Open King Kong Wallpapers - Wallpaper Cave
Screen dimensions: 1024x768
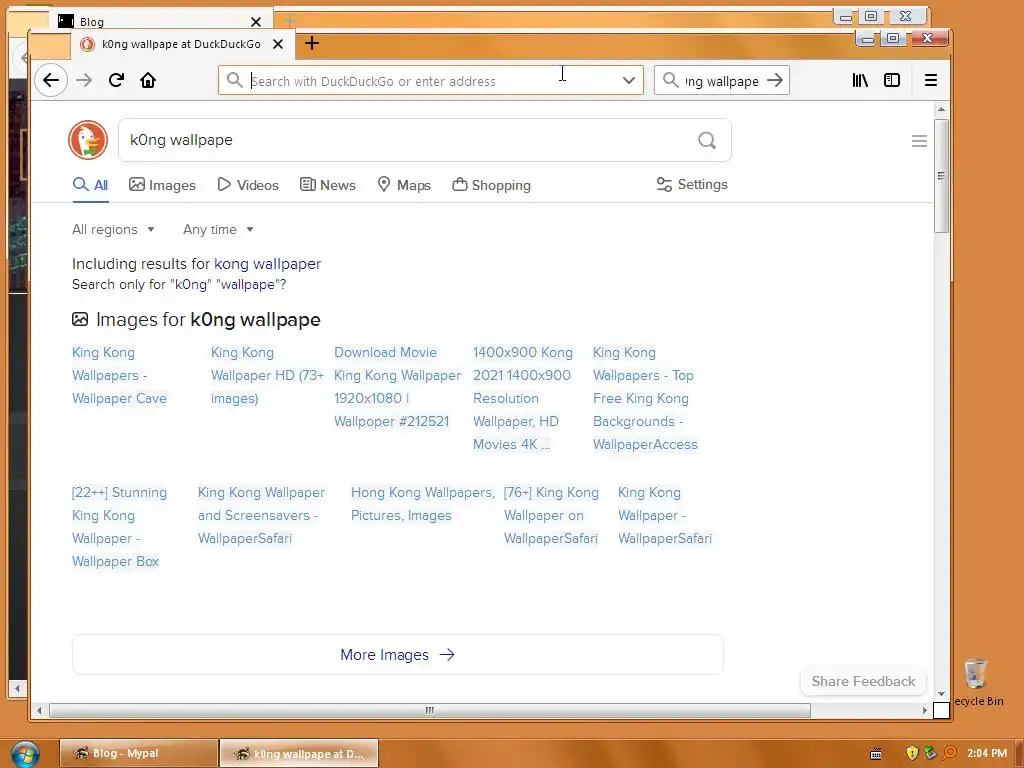click(x=120, y=376)
